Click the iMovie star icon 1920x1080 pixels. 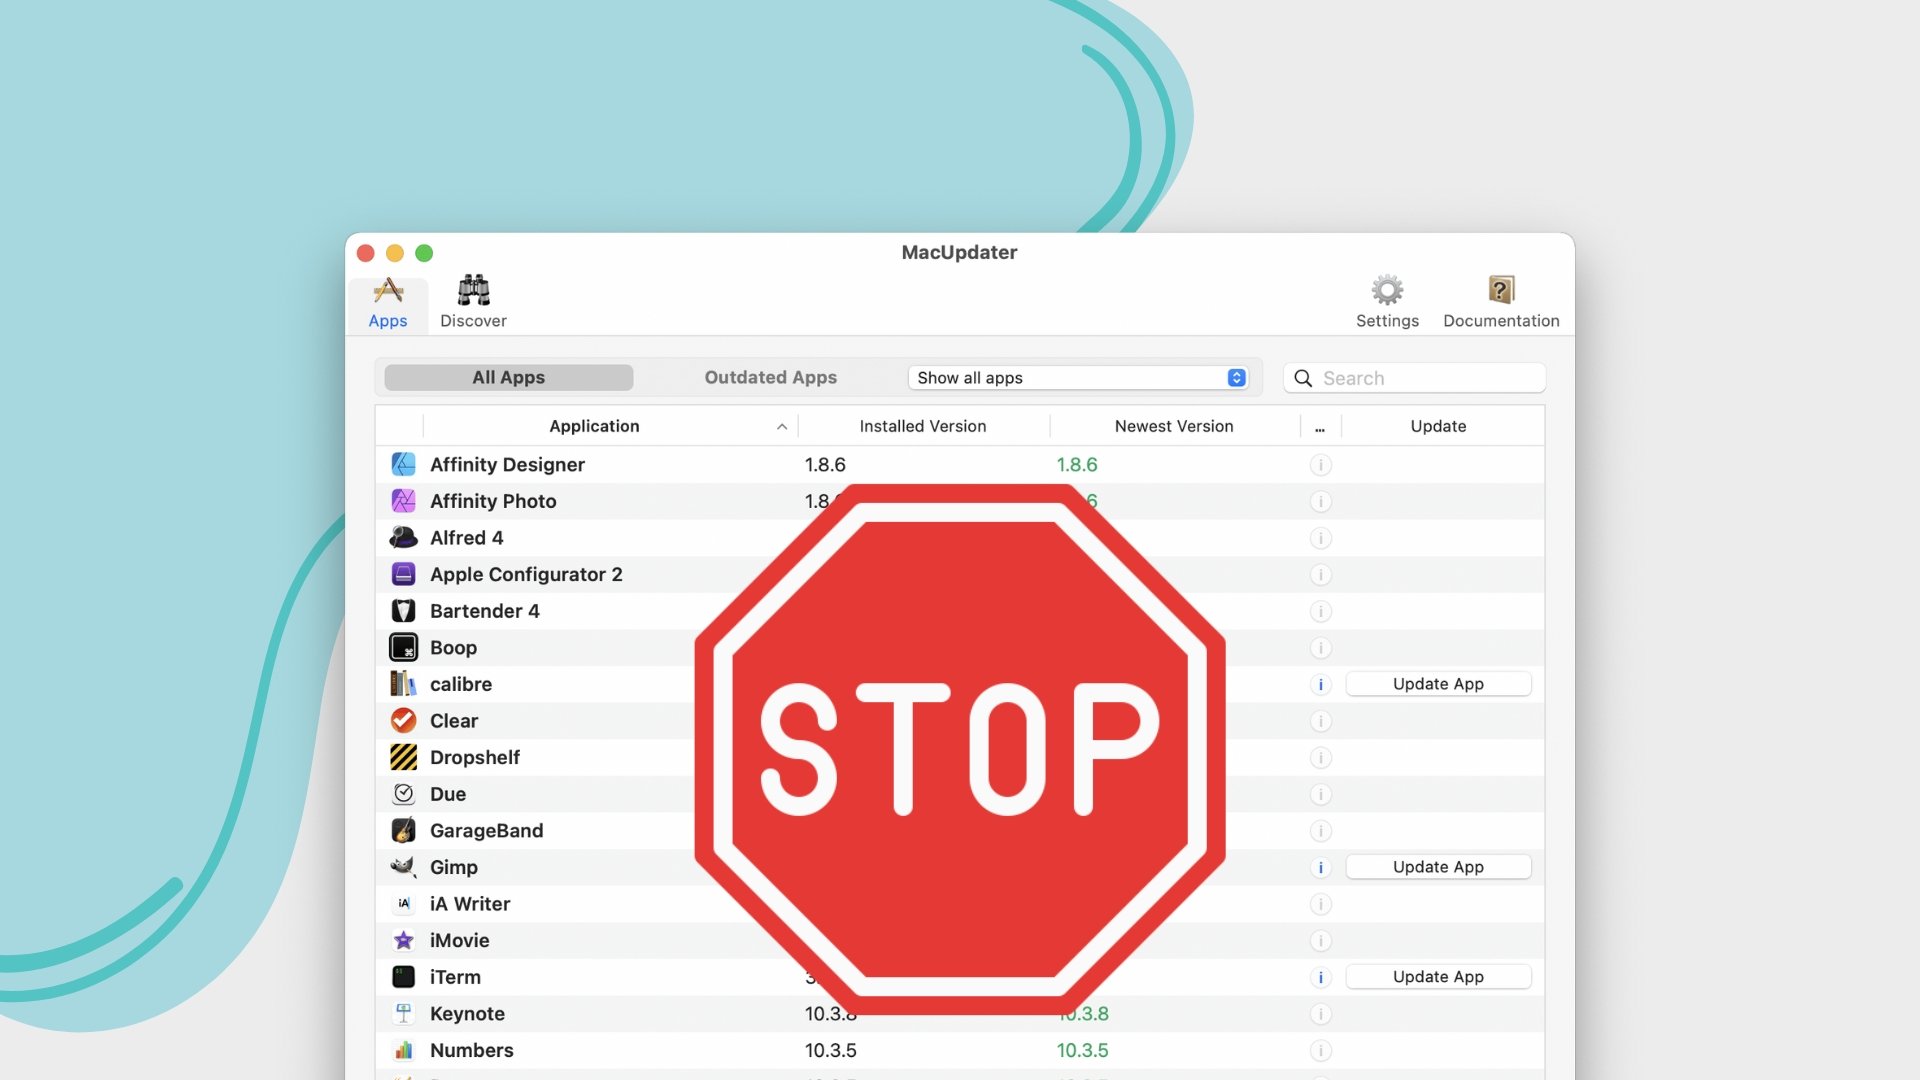point(403,940)
